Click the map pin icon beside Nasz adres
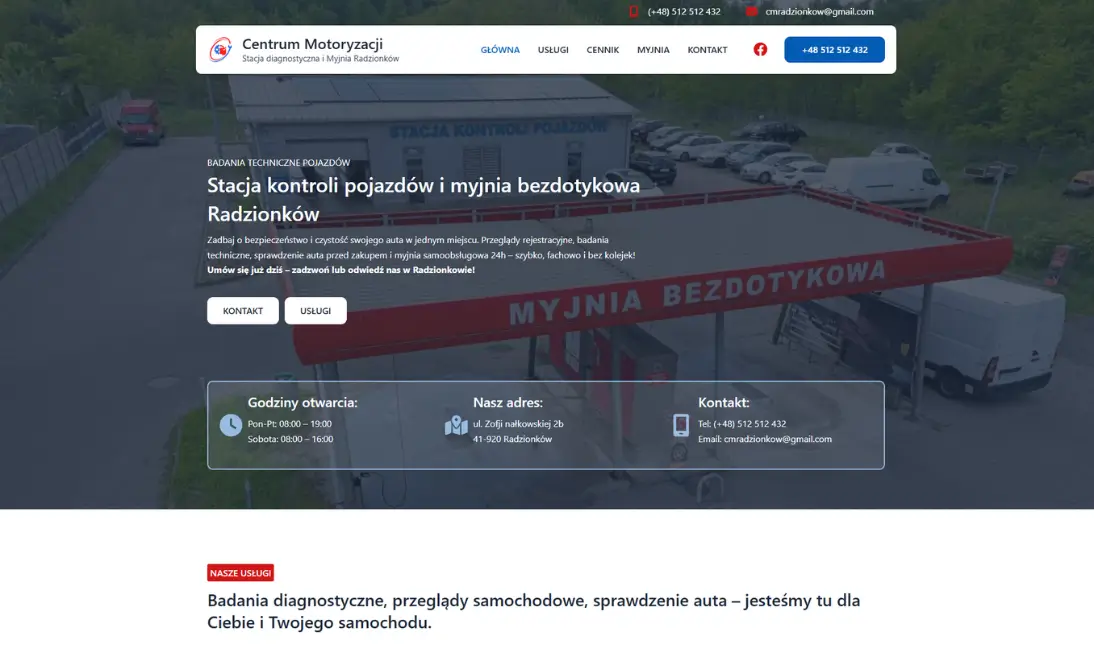The width and height of the screenshot is (1094, 656). point(456,425)
